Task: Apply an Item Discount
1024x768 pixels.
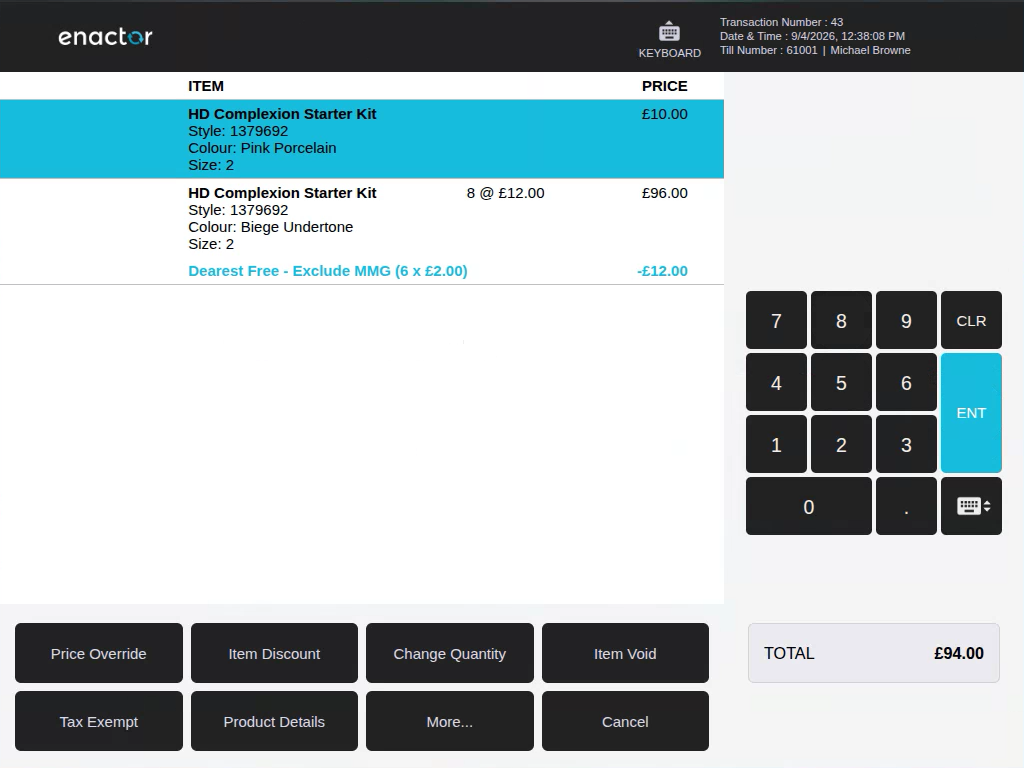Action: tap(274, 653)
